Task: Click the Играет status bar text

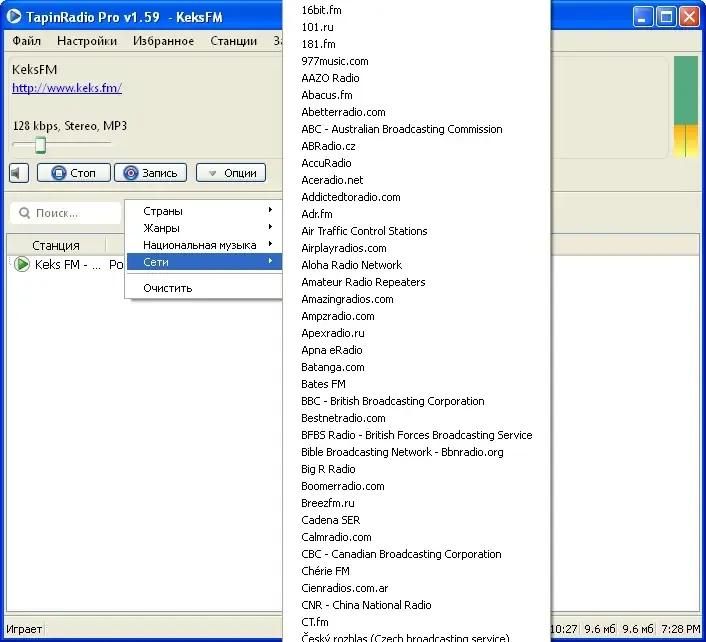Action: click(24, 629)
